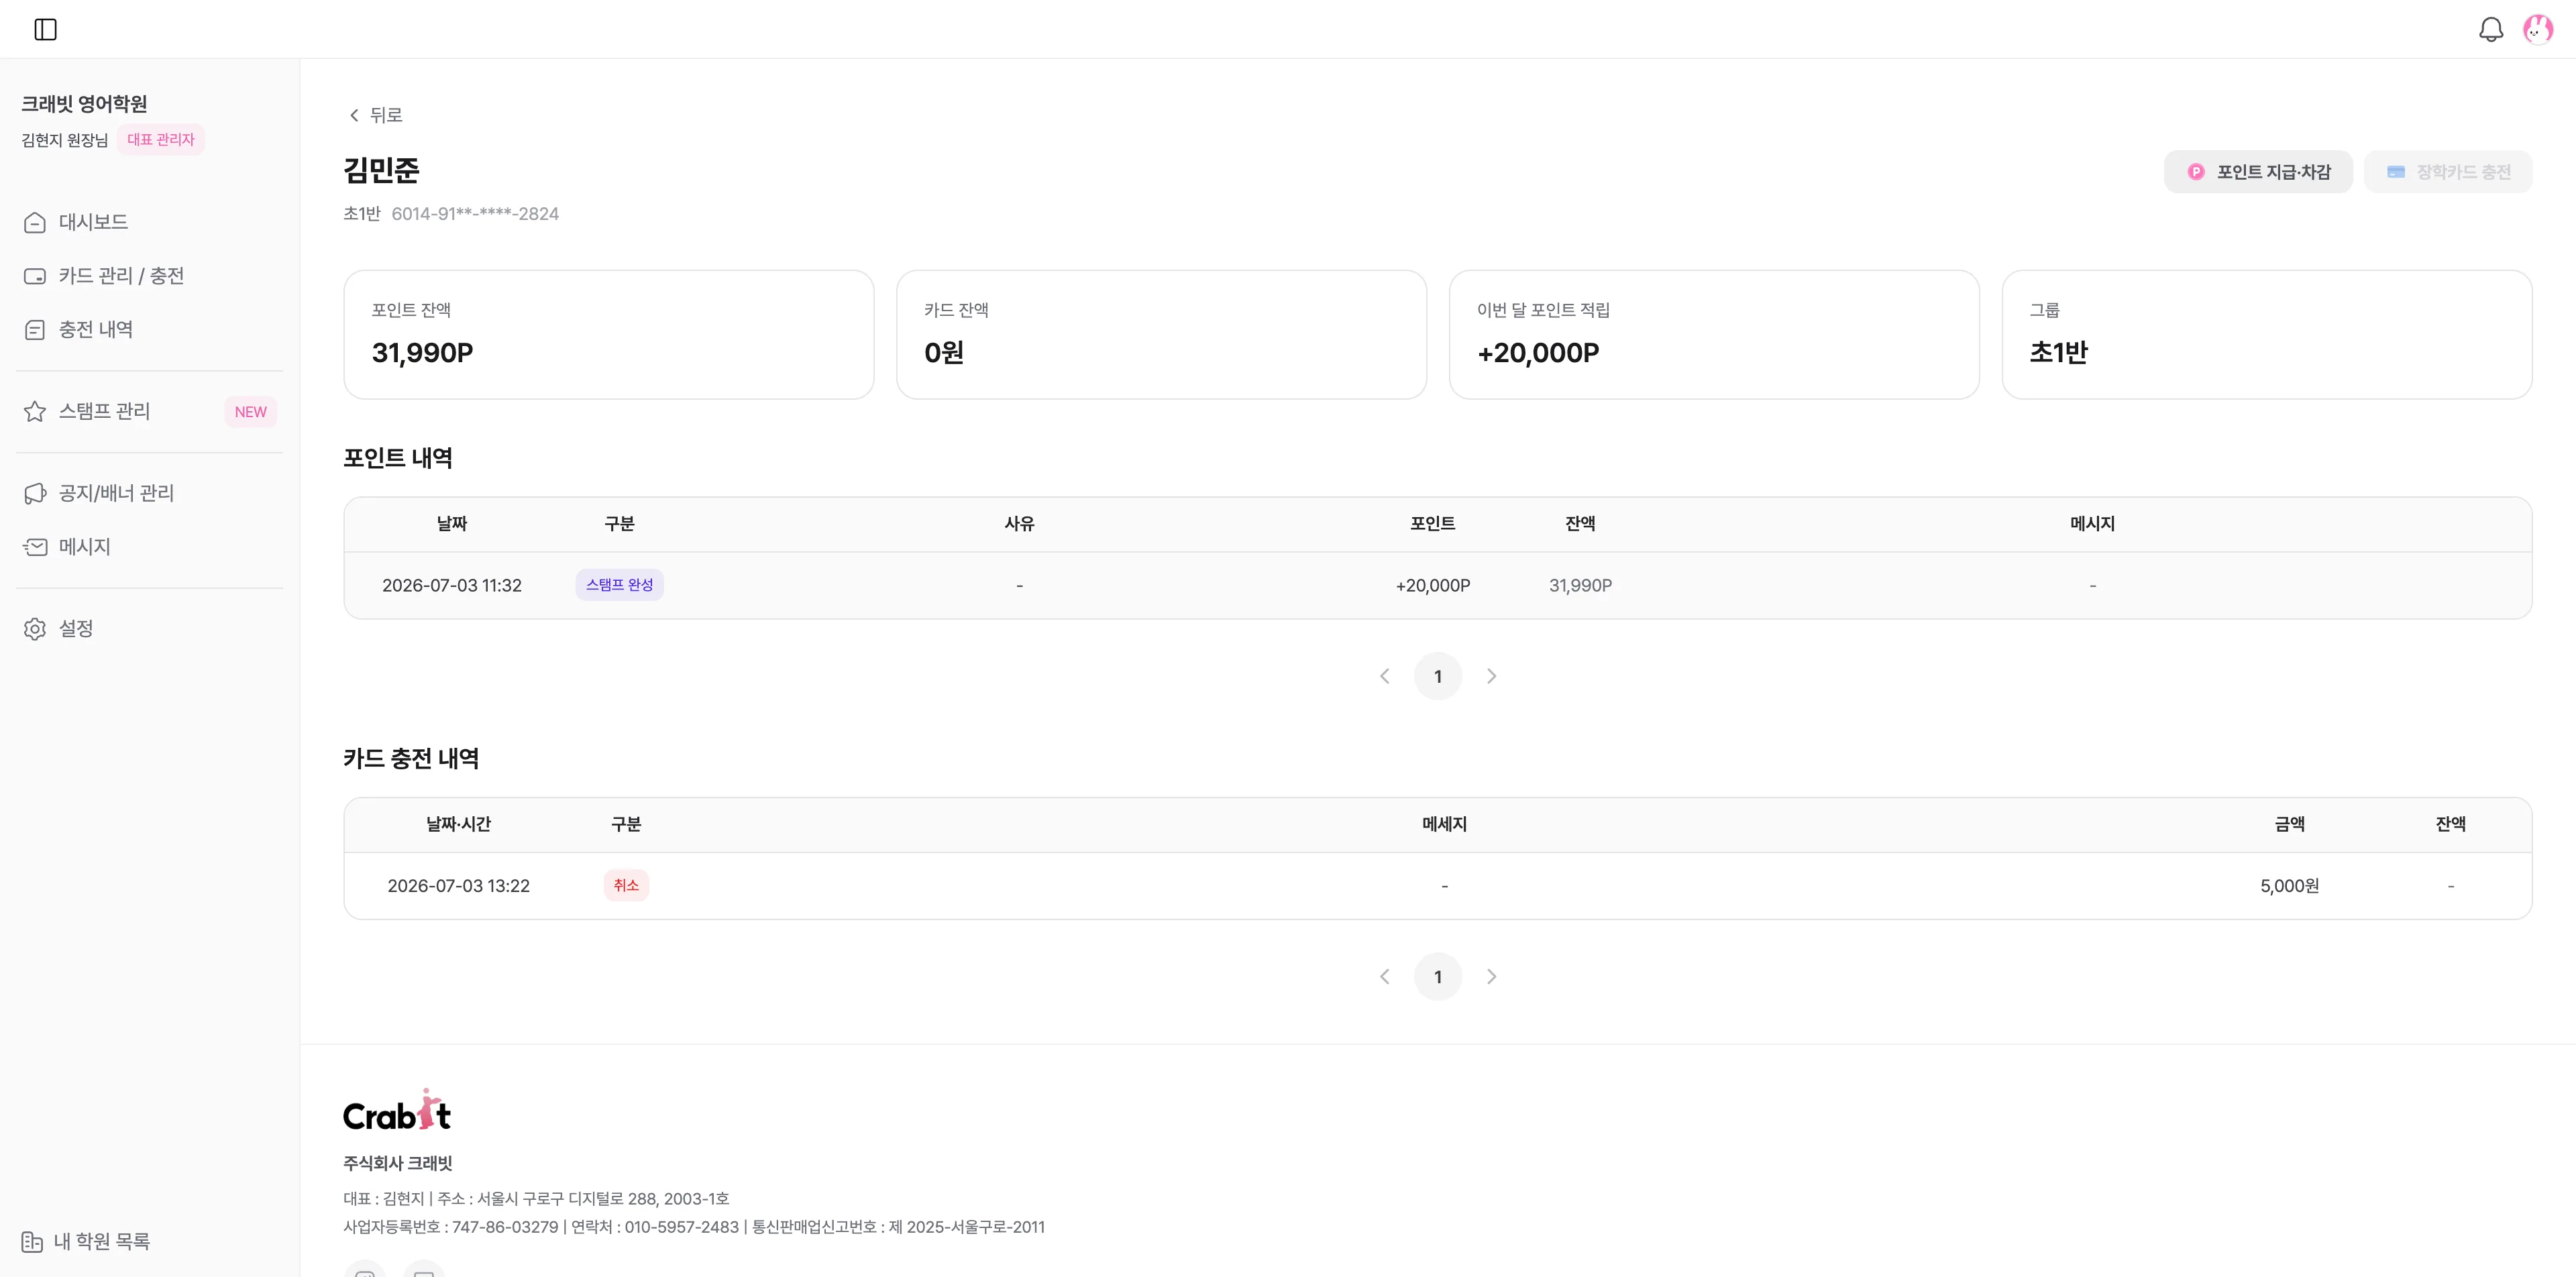Click the 장학카드 충전 button

click(x=2448, y=172)
